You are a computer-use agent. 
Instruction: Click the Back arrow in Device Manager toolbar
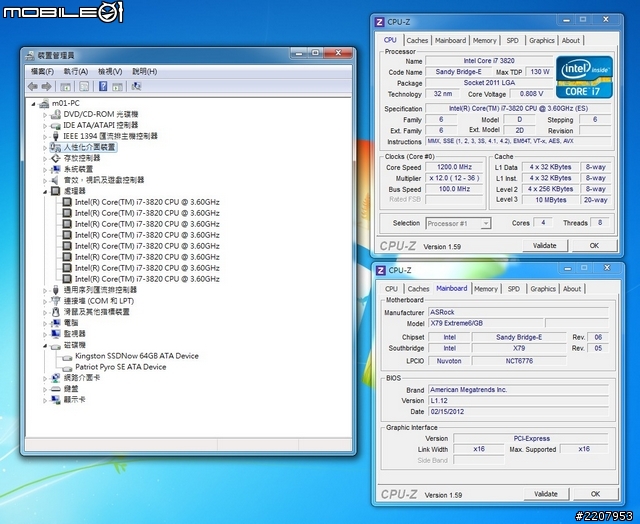tap(32, 86)
